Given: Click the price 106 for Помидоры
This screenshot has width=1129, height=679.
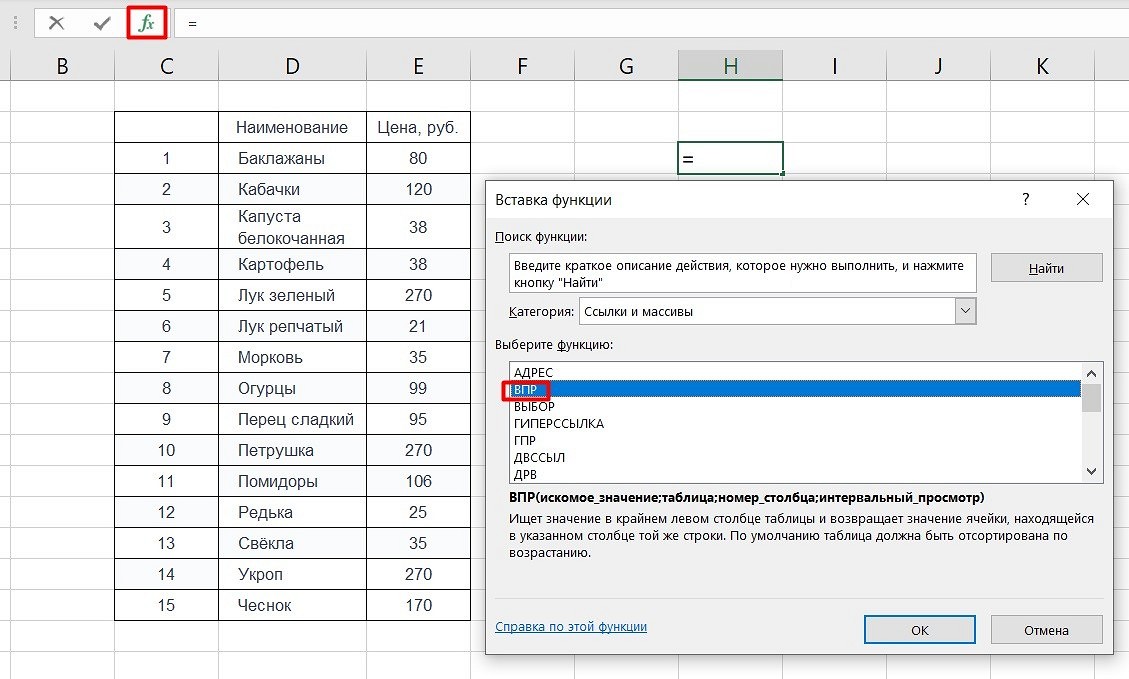Looking at the screenshot, I should point(418,481).
